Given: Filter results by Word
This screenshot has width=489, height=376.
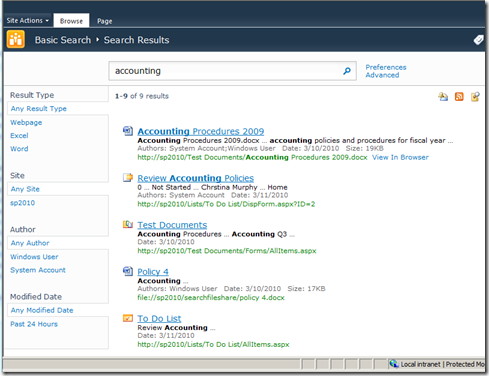Looking at the screenshot, I should tap(19, 149).
